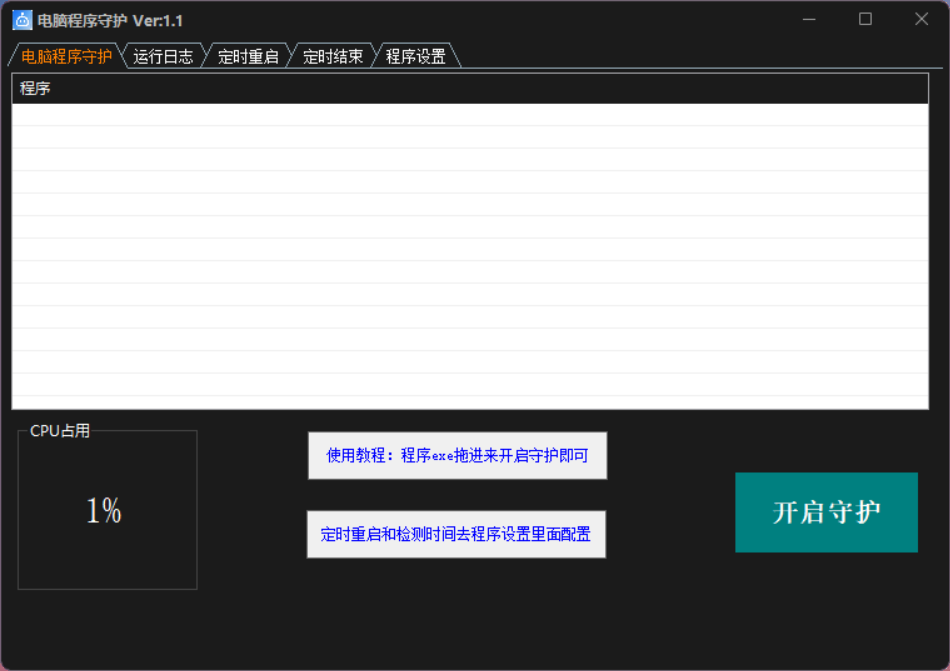This screenshot has height=671, width=950.
Task: Click the 使用教程 instruction button
Action: (457, 455)
